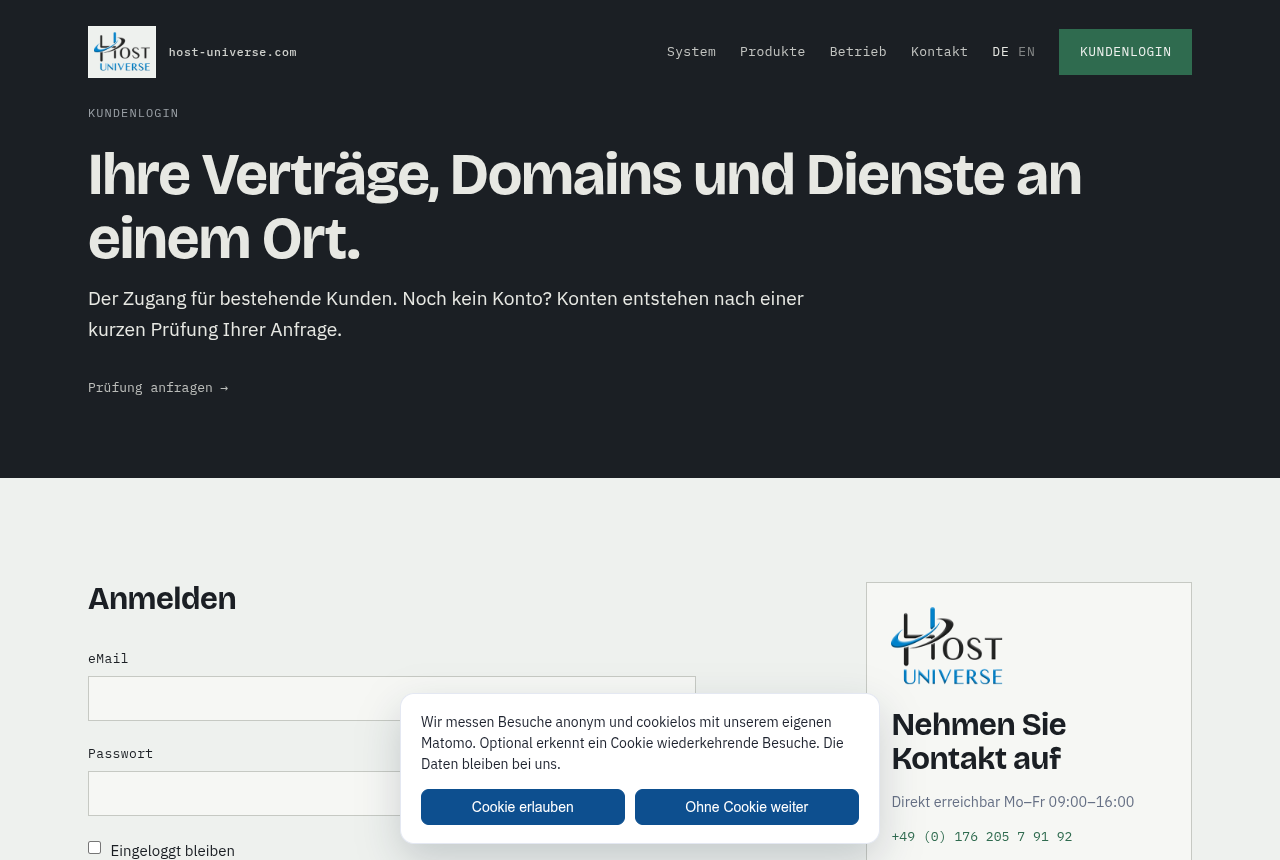Switch language to DE

click(x=1000, y=52)
